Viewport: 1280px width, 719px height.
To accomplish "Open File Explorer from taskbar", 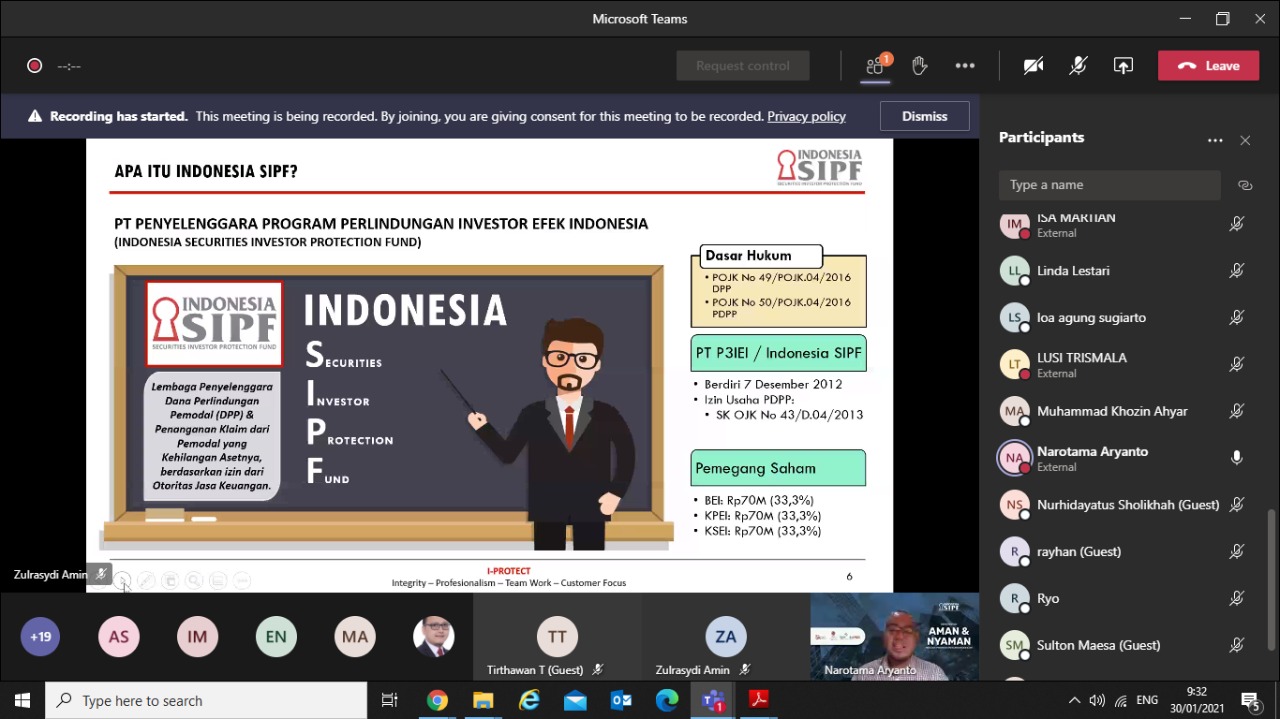I will pyautogui.click(x=483, y=700).
